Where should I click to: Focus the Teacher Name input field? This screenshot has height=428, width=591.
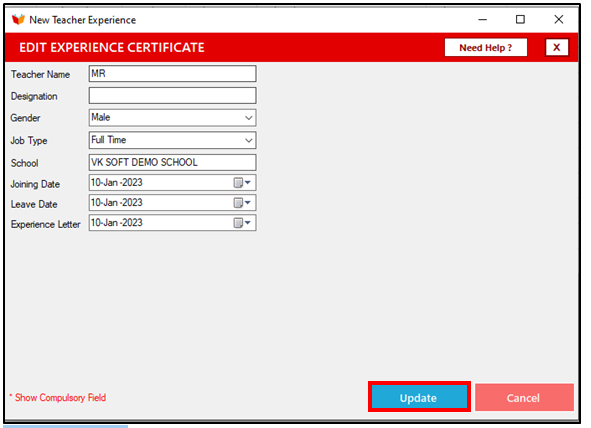pos(173,74)
